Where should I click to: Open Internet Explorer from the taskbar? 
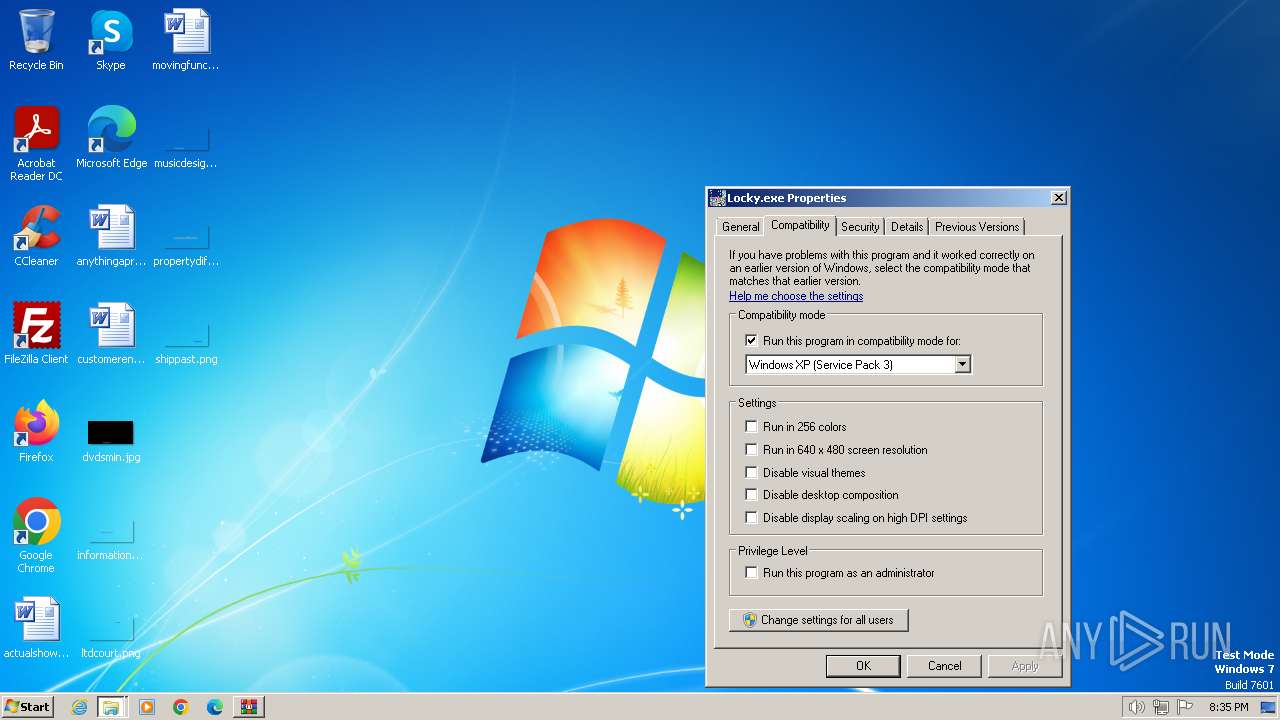pos(79,707)
